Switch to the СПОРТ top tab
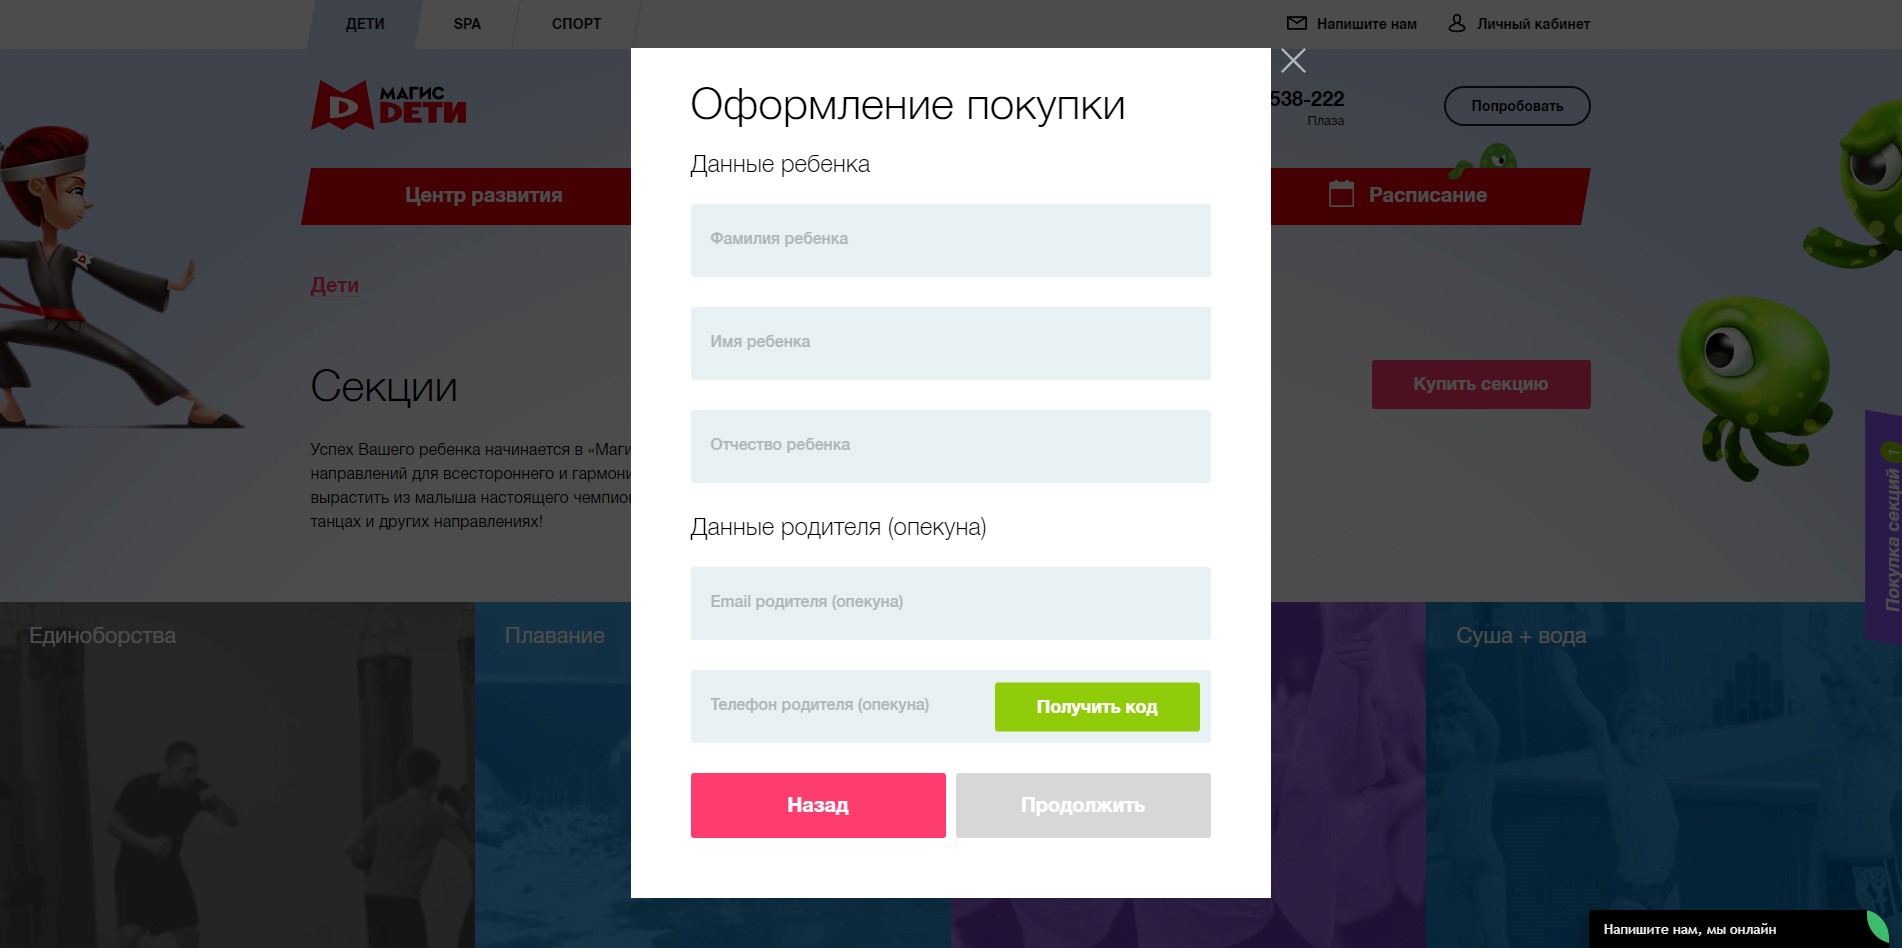This screenshot has height=948, width=1902. [x=577, y=24]
